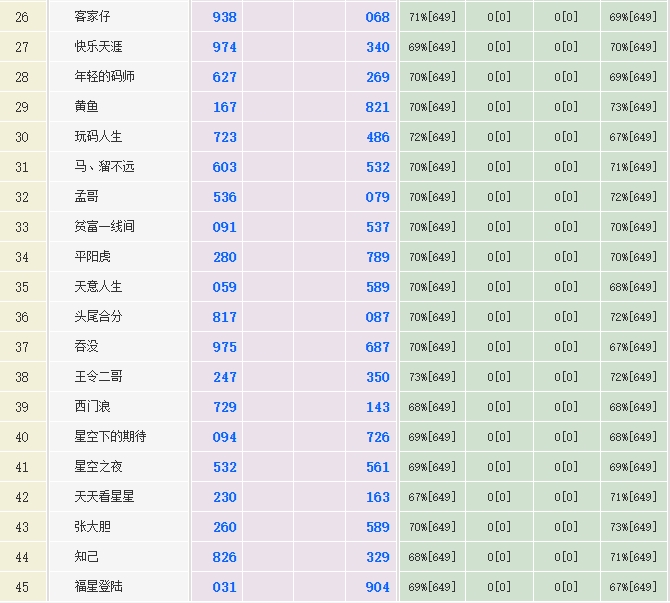The height and width of the screenshot is (603, 670).
Task: Select the first 67%[649] in 天天看星星's row
Action: click(432, 497)
